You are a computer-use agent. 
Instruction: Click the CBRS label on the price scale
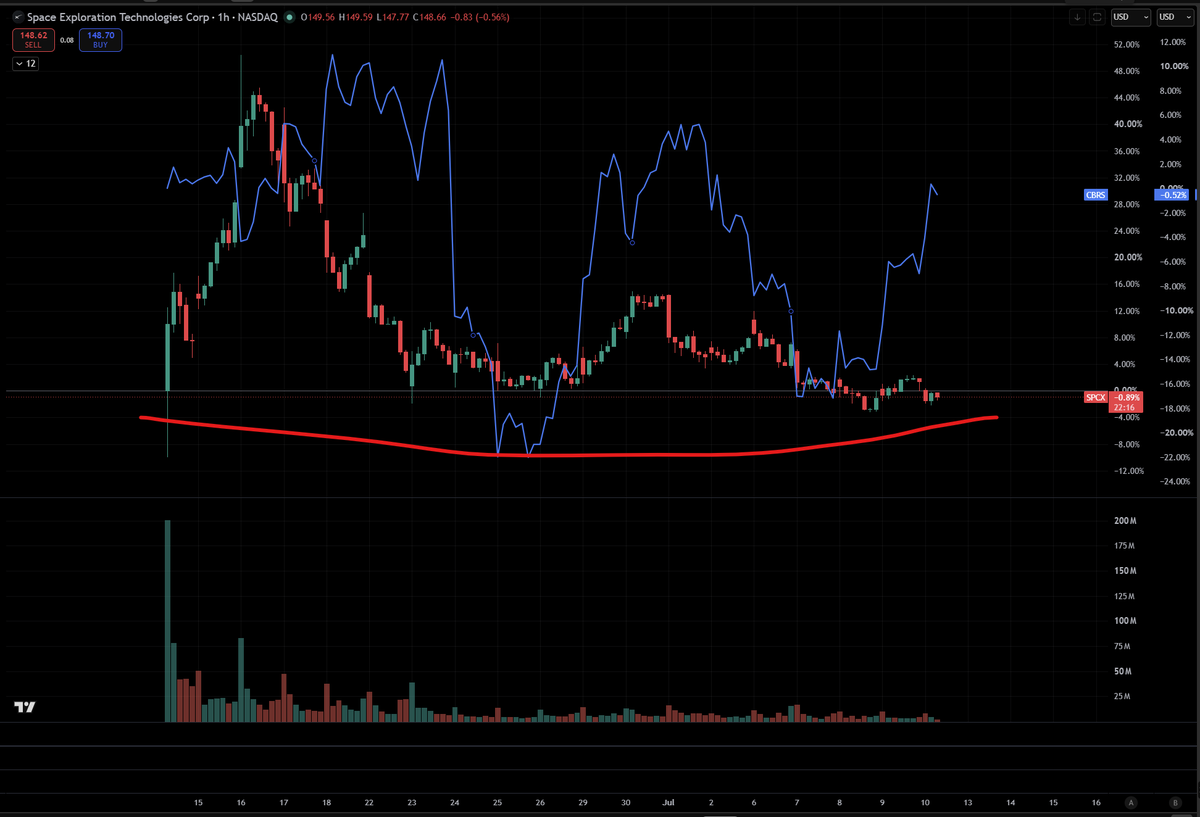1095,195
